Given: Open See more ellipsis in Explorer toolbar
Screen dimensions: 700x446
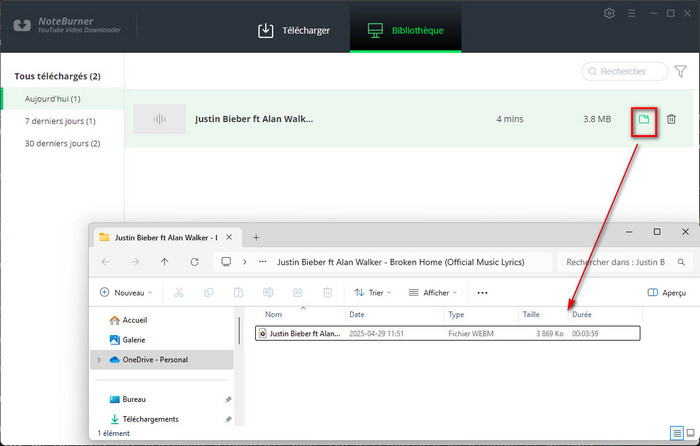Looking at the screenshot, I should (482, 293).
